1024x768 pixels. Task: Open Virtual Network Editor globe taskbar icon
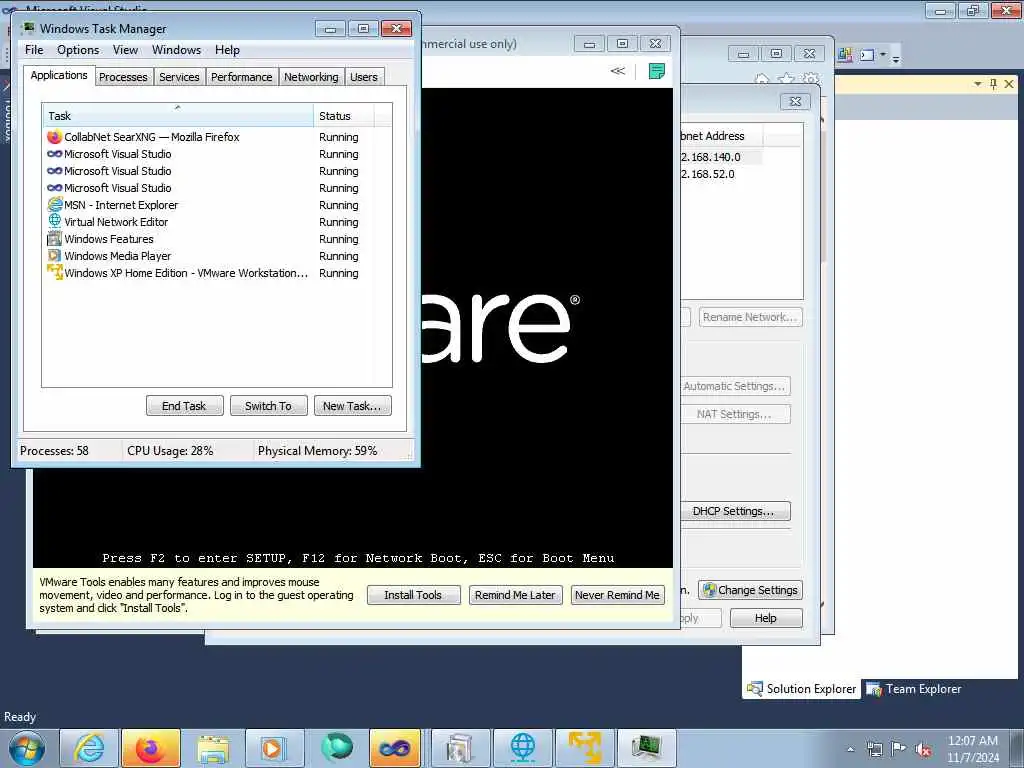point(522,748)
